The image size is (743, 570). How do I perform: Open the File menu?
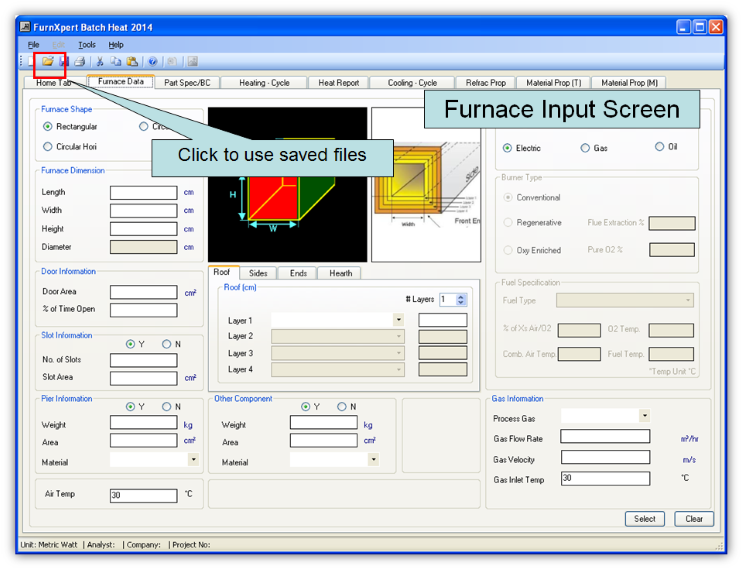[x=33, y=45]
